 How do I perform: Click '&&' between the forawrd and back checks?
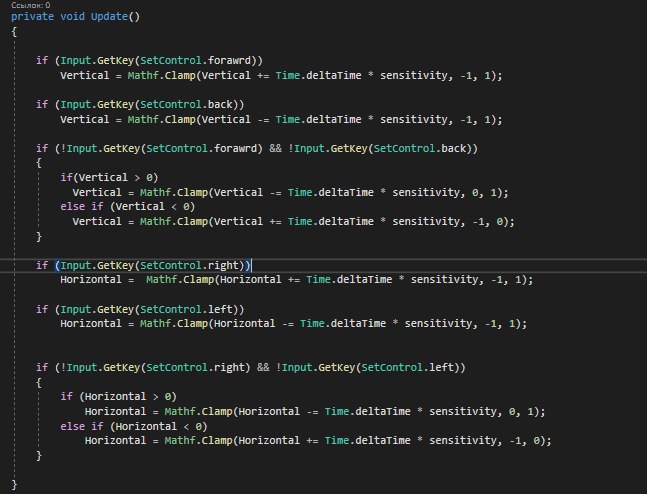(x=275, y=148)
